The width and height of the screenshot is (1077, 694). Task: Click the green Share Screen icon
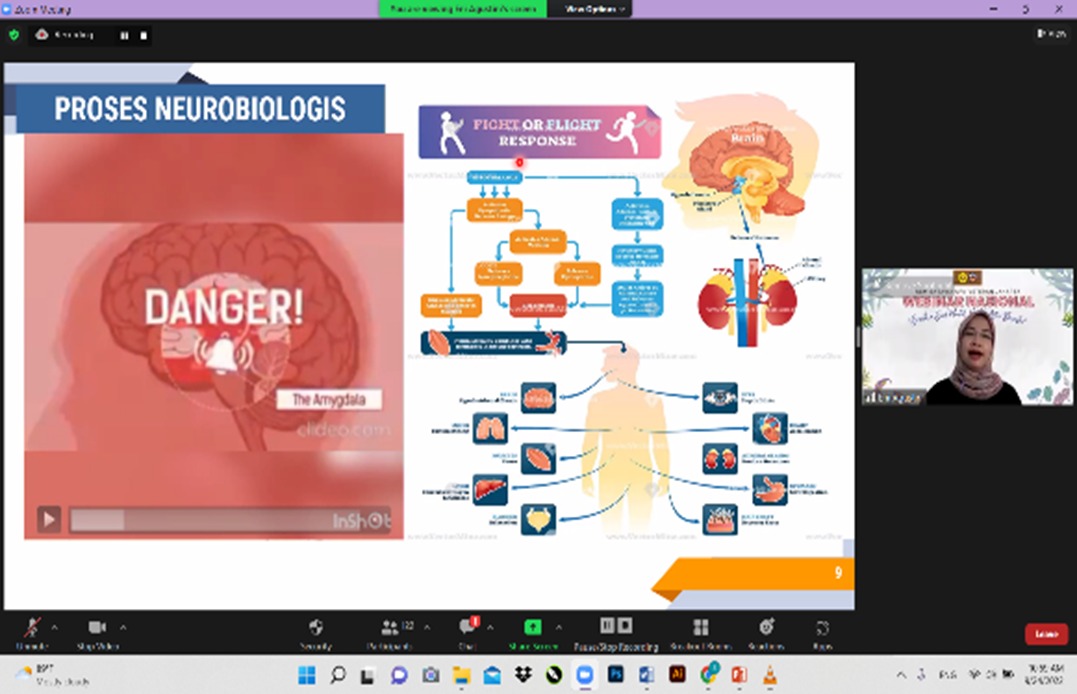533,628
